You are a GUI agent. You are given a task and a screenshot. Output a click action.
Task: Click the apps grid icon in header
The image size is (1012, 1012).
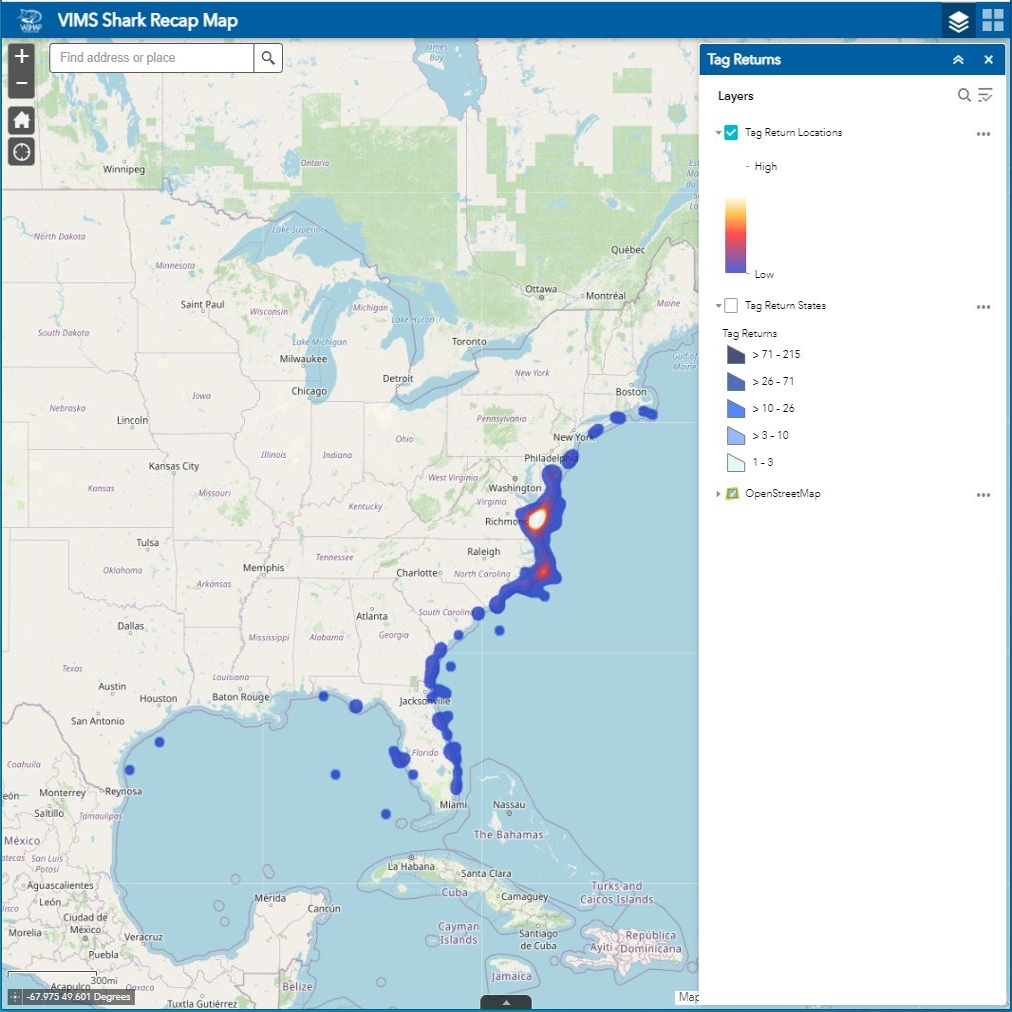coord(991,20)
